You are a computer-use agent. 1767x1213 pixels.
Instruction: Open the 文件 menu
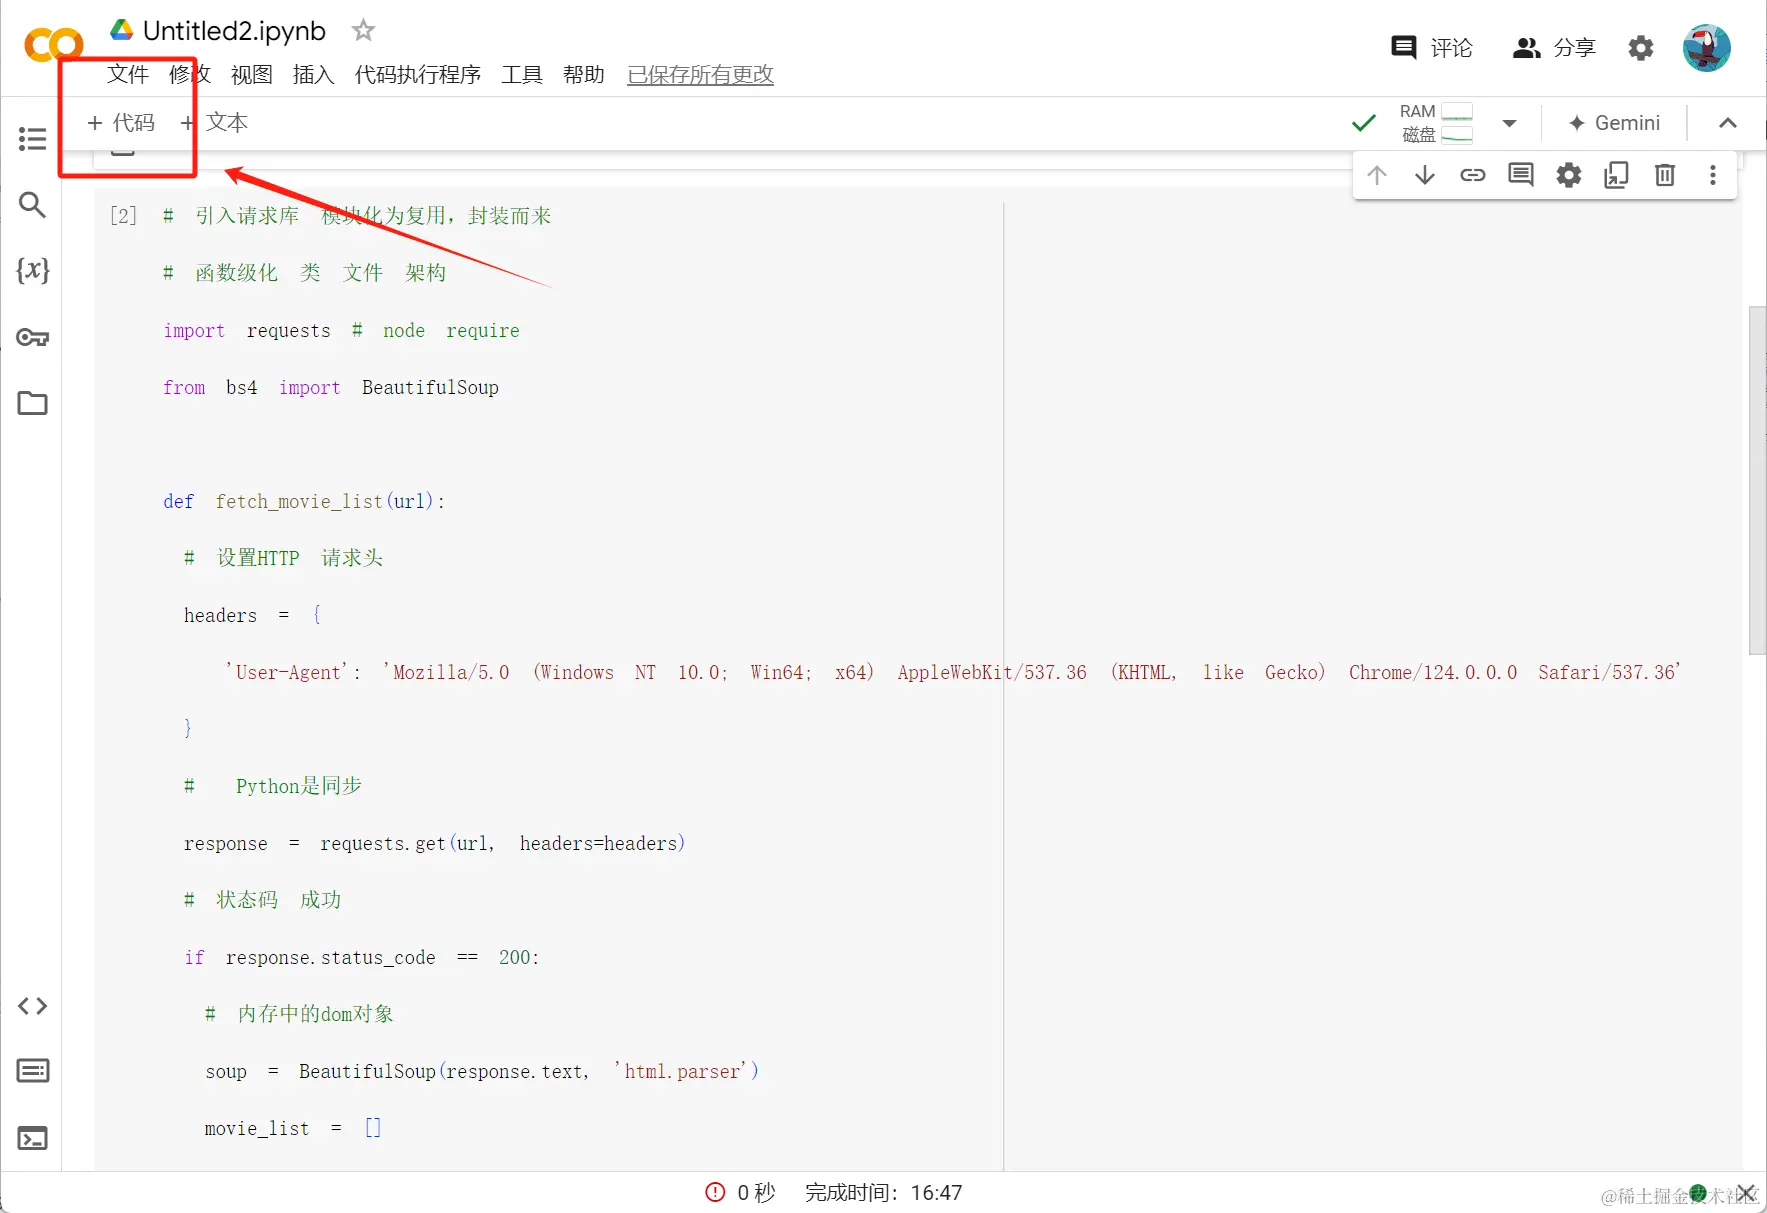coord(128,74)
